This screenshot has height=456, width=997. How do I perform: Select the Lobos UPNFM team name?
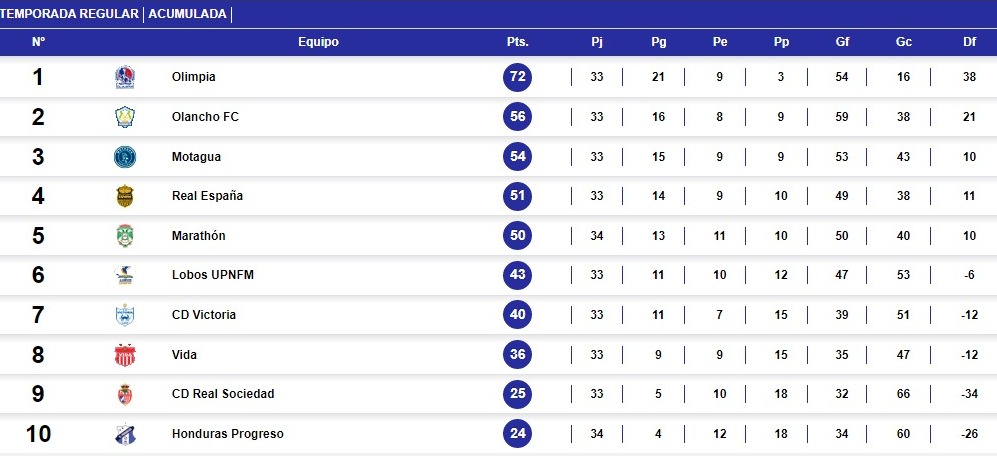(212, 275)
